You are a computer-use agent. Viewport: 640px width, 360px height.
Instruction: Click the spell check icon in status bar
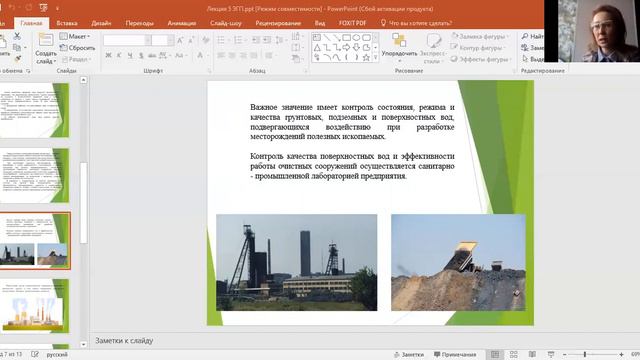pyautogui.click(x=35, y=354)
